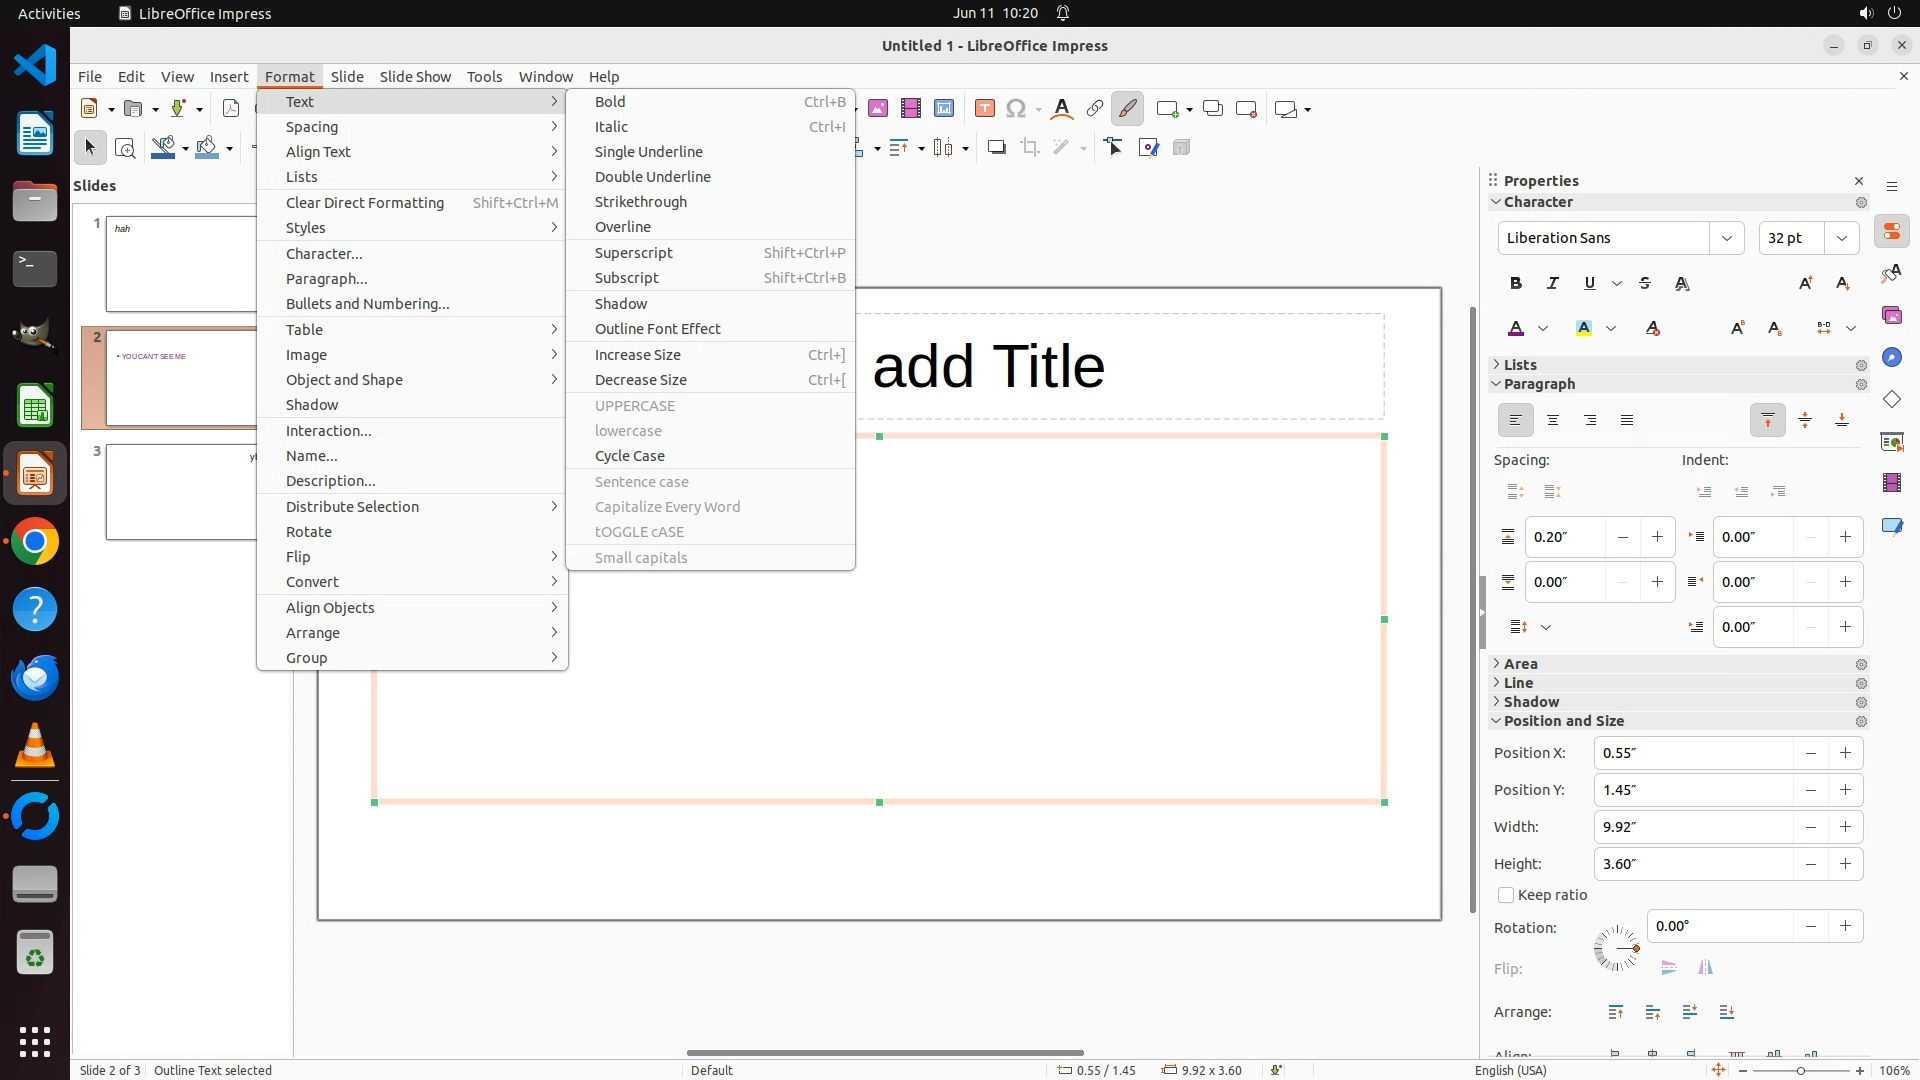The width and height of the screenshot is (1920, 1080).
Task: Toggle center paragraph alignment in sidebar
Action: [x=1553, y=420]
